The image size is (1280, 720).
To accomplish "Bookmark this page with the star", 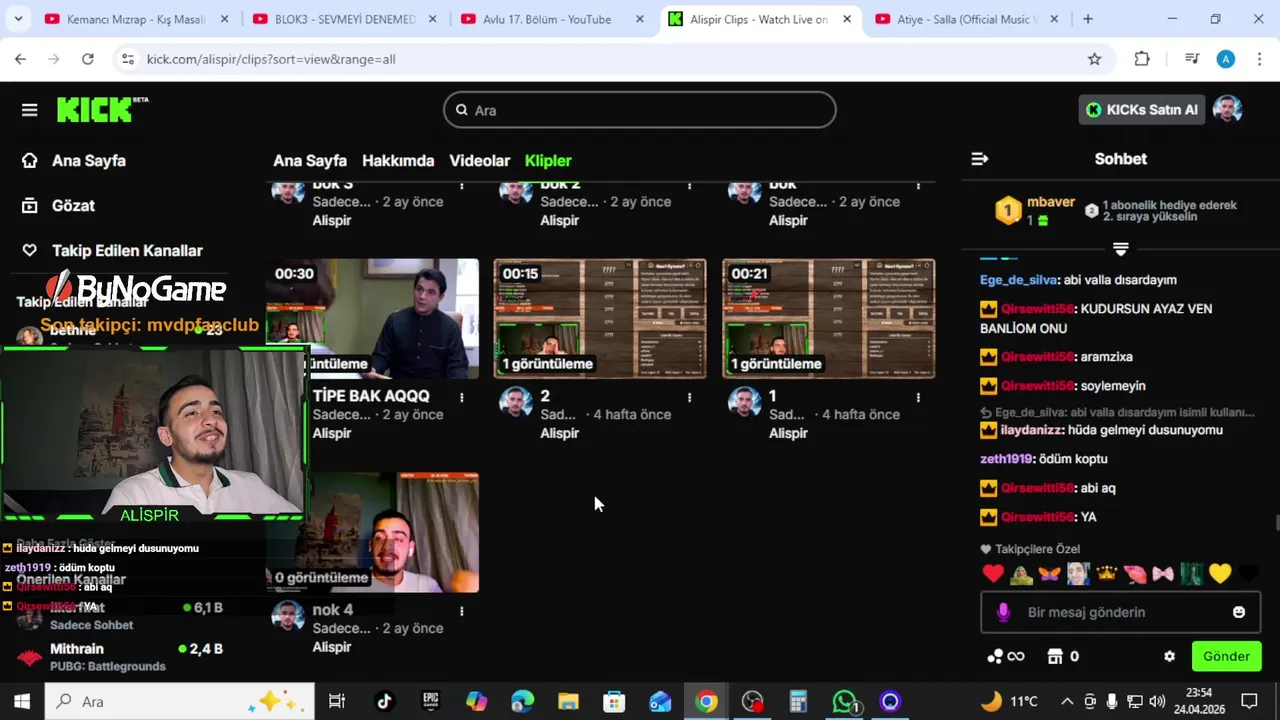I will pos(1095,59).
